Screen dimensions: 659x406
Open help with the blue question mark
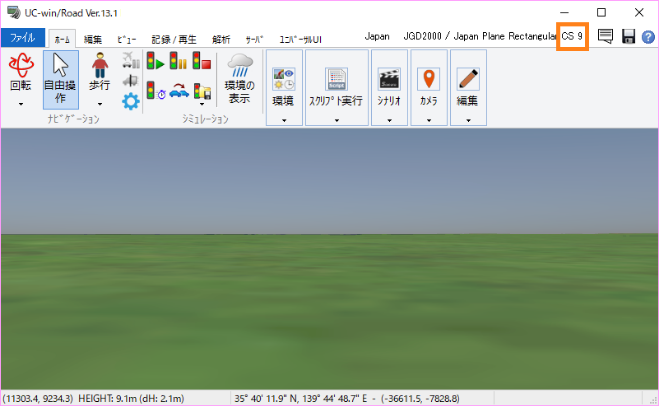coord(648,37)
